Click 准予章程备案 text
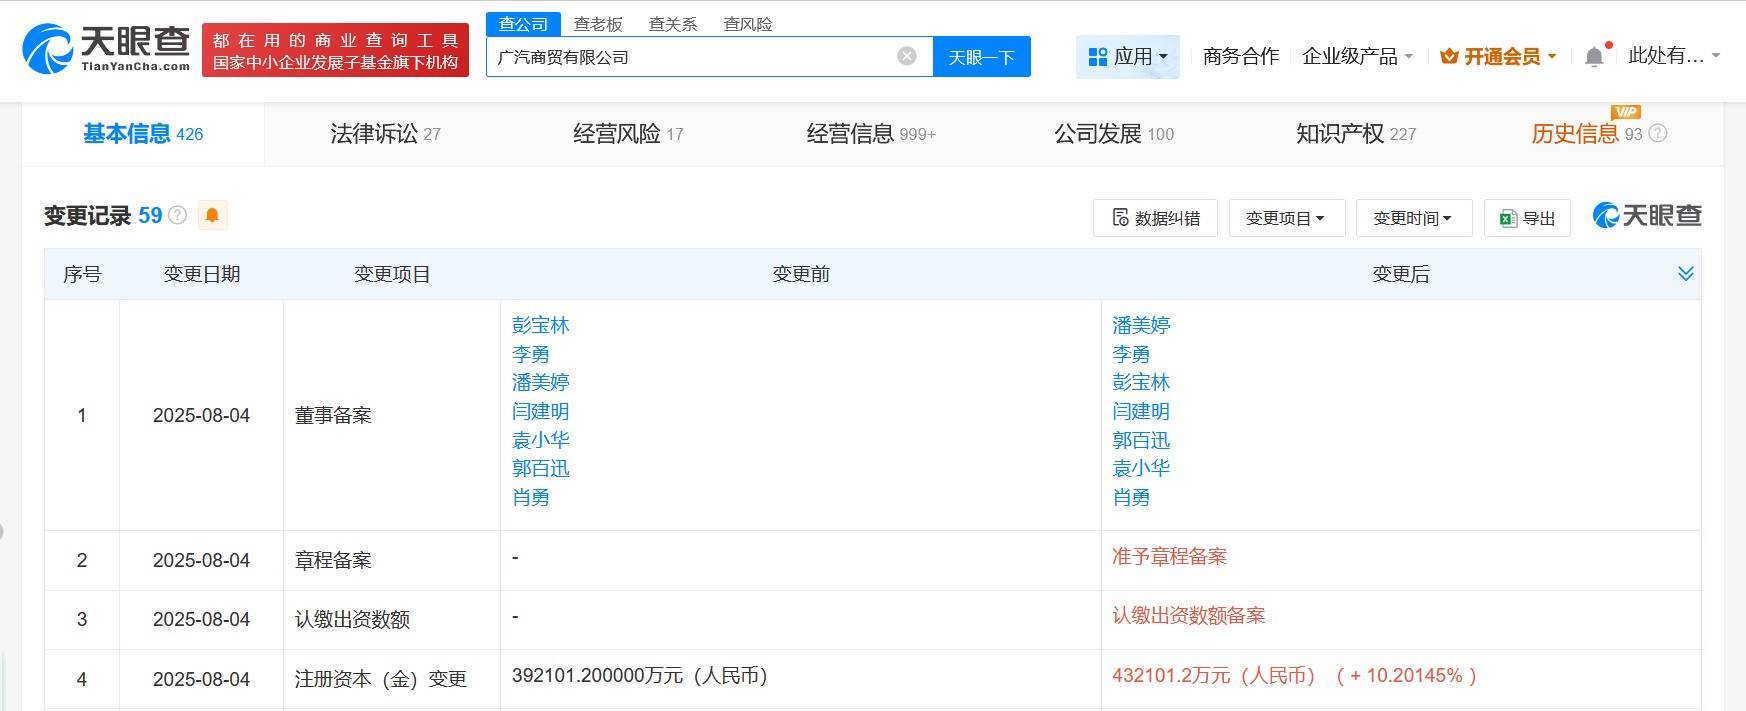 1169,557
